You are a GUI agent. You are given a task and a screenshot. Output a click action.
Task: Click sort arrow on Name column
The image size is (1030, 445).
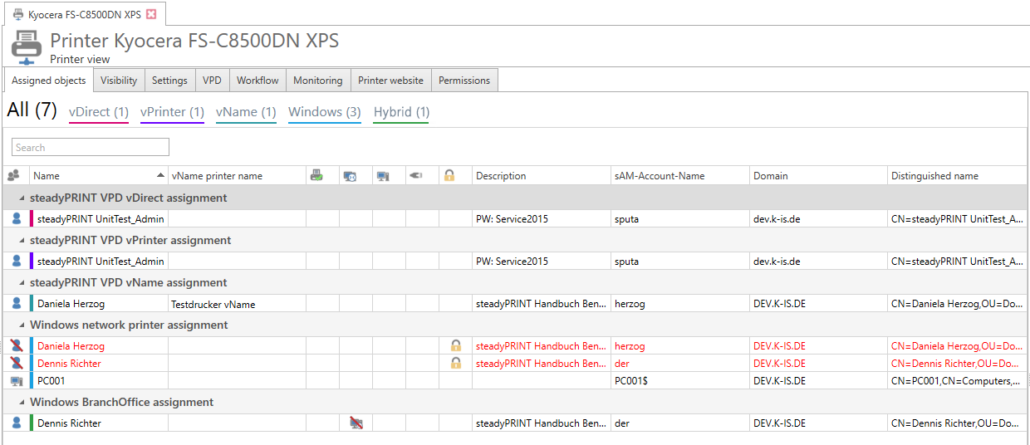[x=160, y=176]
